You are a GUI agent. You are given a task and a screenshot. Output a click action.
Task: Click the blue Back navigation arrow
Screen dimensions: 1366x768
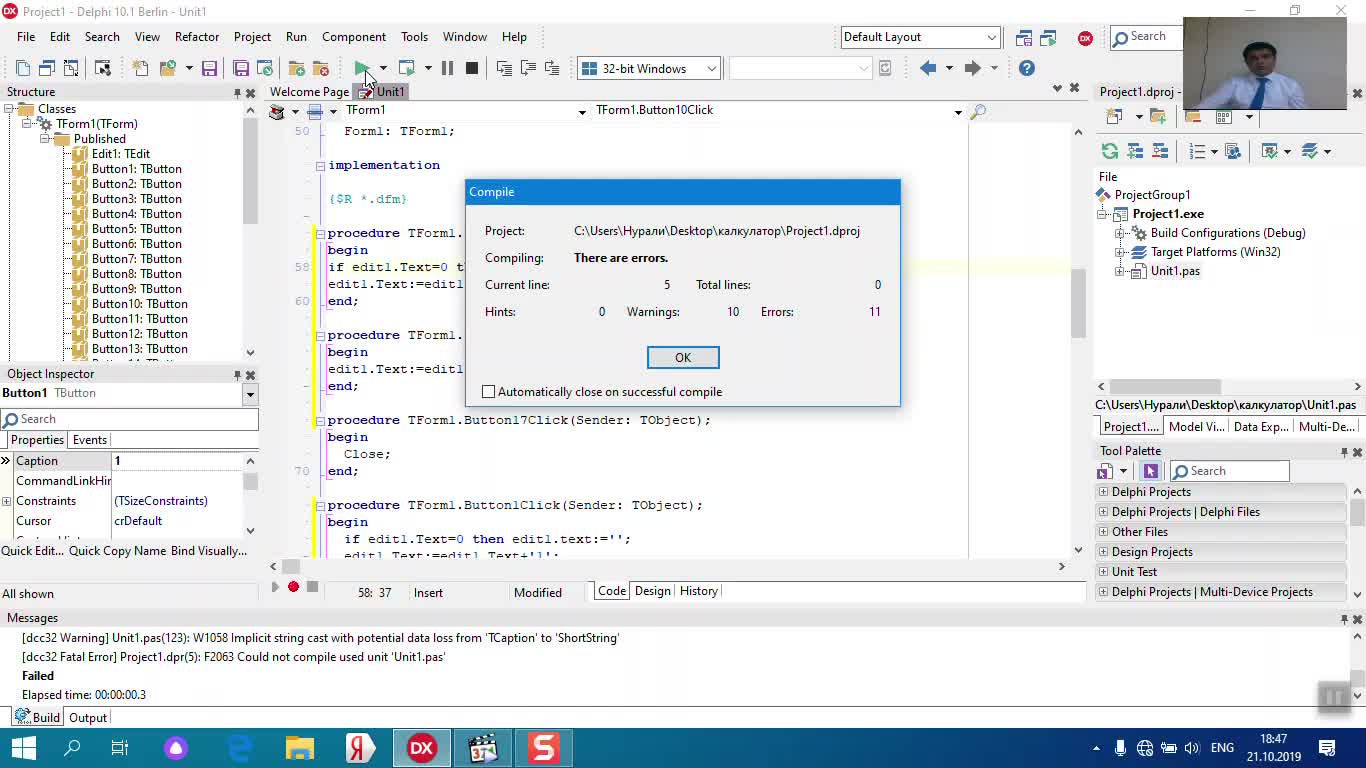[928, 68]
